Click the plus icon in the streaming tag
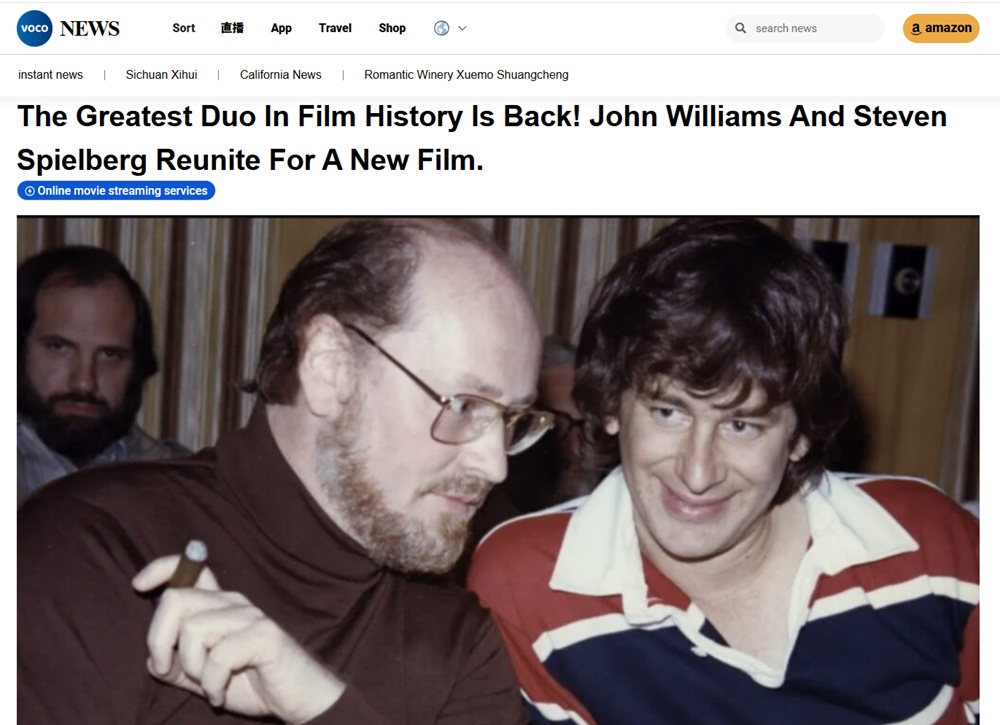The image size is (1000, 725). (x=29, y=191)
